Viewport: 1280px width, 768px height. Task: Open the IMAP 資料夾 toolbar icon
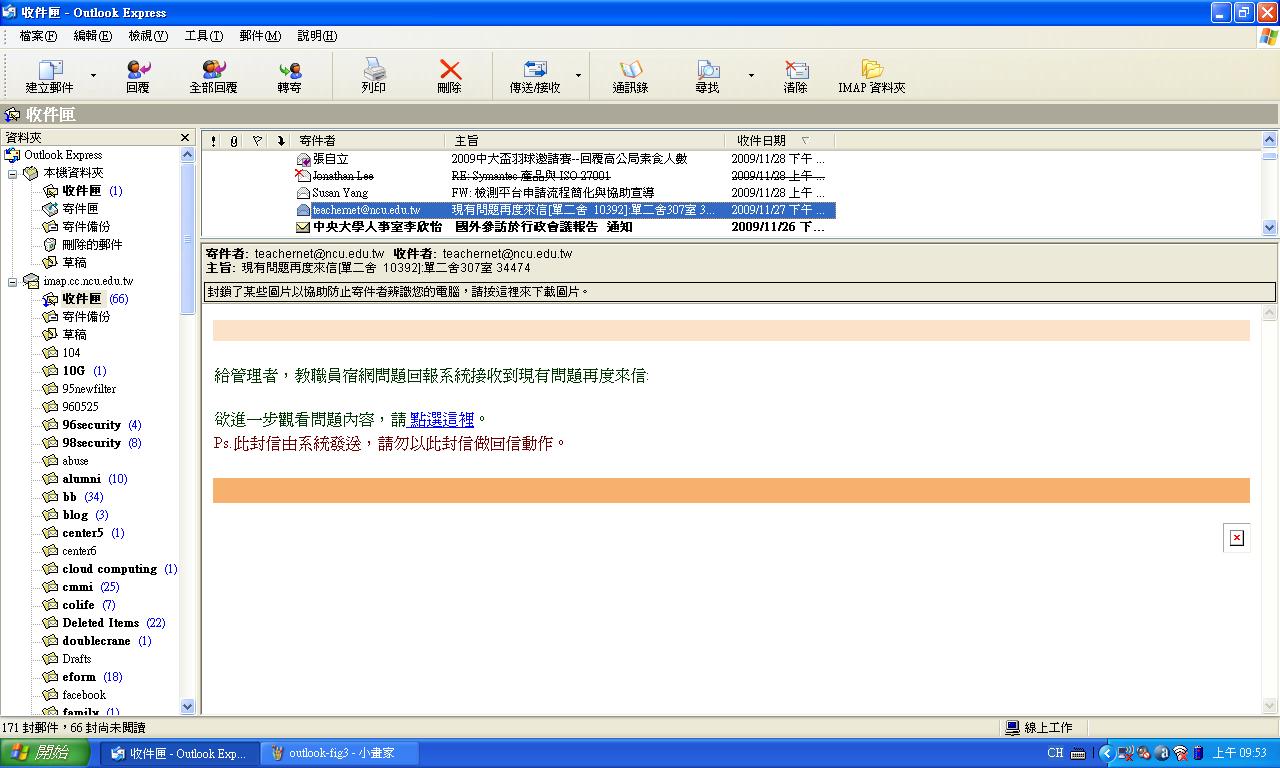(x=872, y=70)
